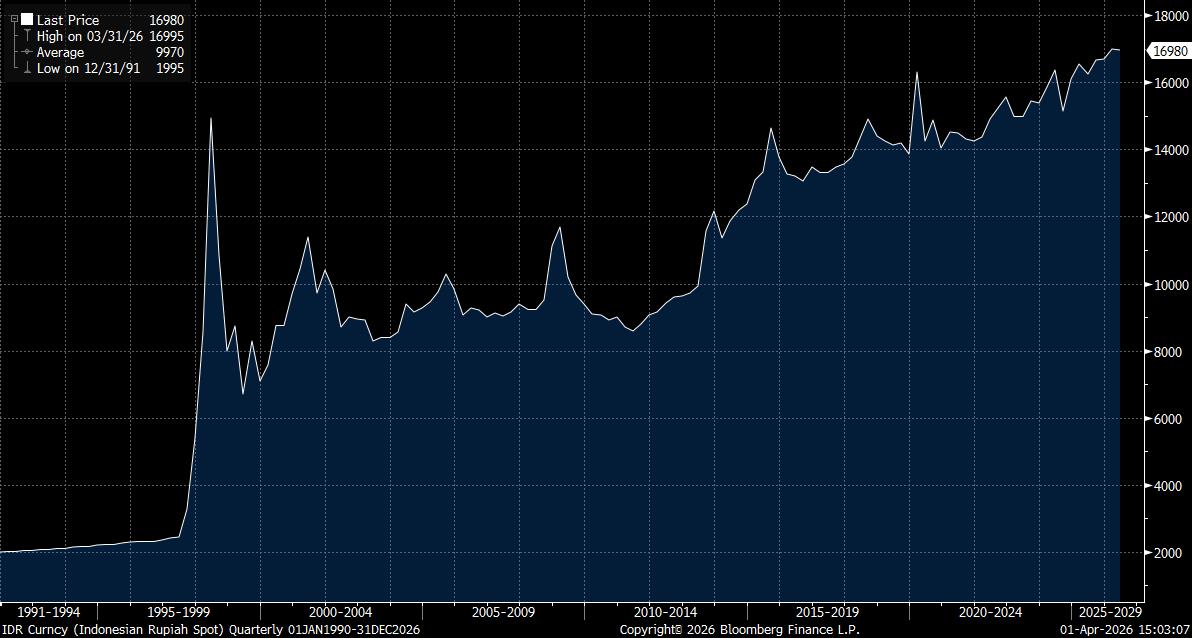Select the High on 03/31/26 legend entry
Viewport: 1192px width, 638px height.
point(91,36)
